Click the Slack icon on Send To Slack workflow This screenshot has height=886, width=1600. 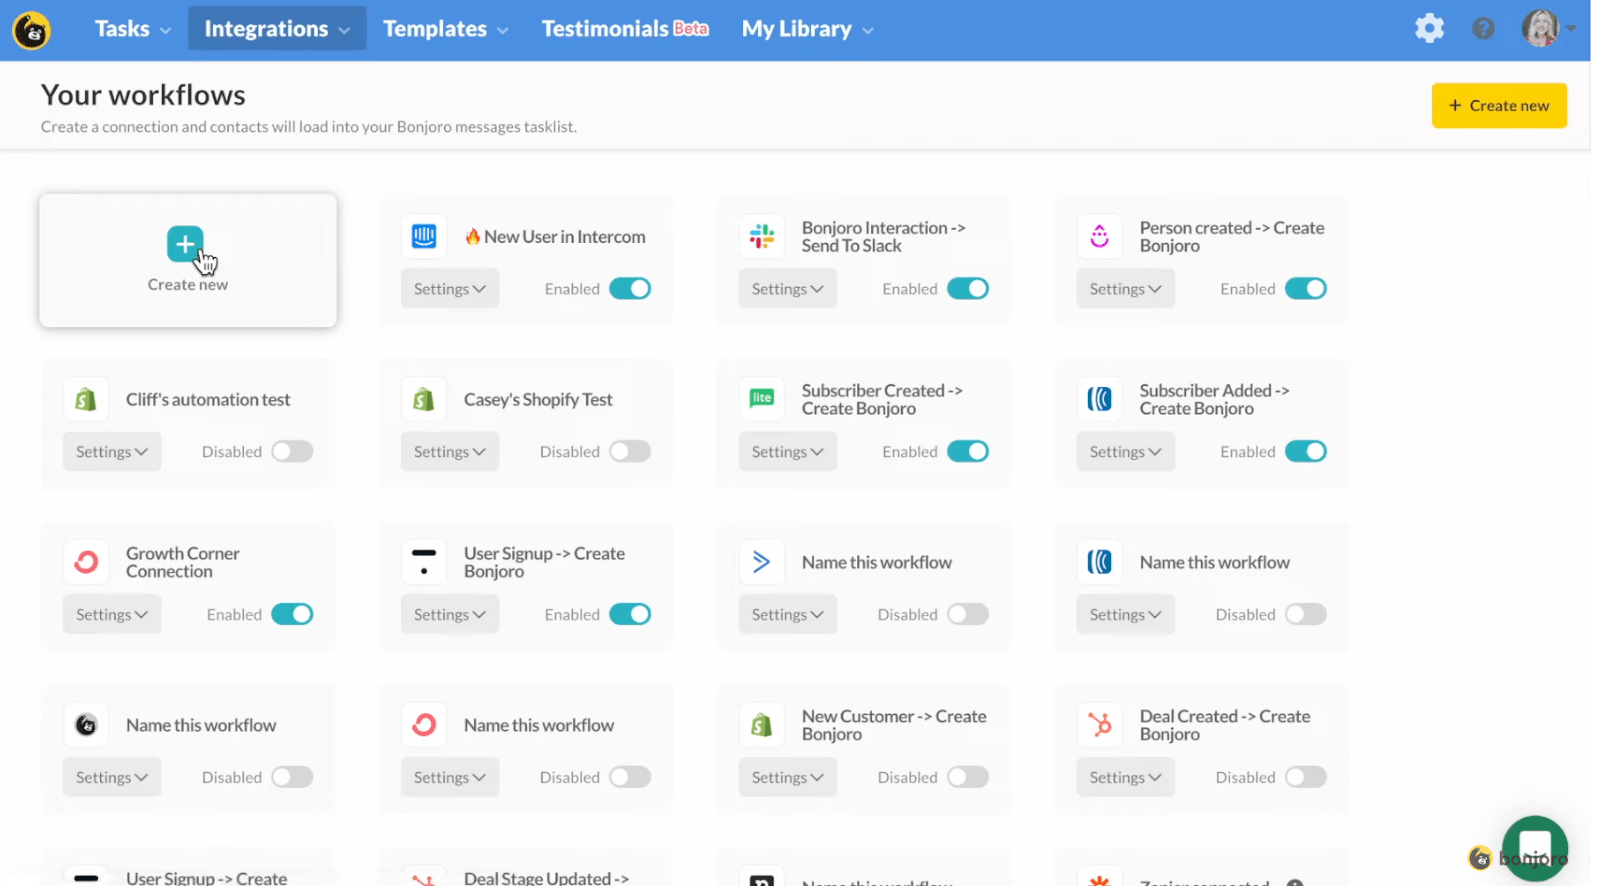(762, 237)
